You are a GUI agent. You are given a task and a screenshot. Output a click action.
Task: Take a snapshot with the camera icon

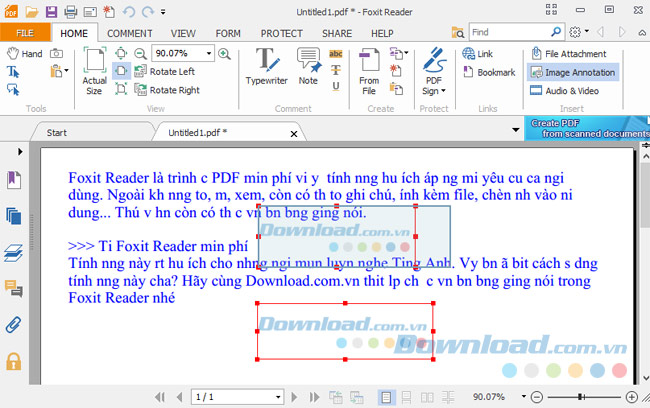56,53
